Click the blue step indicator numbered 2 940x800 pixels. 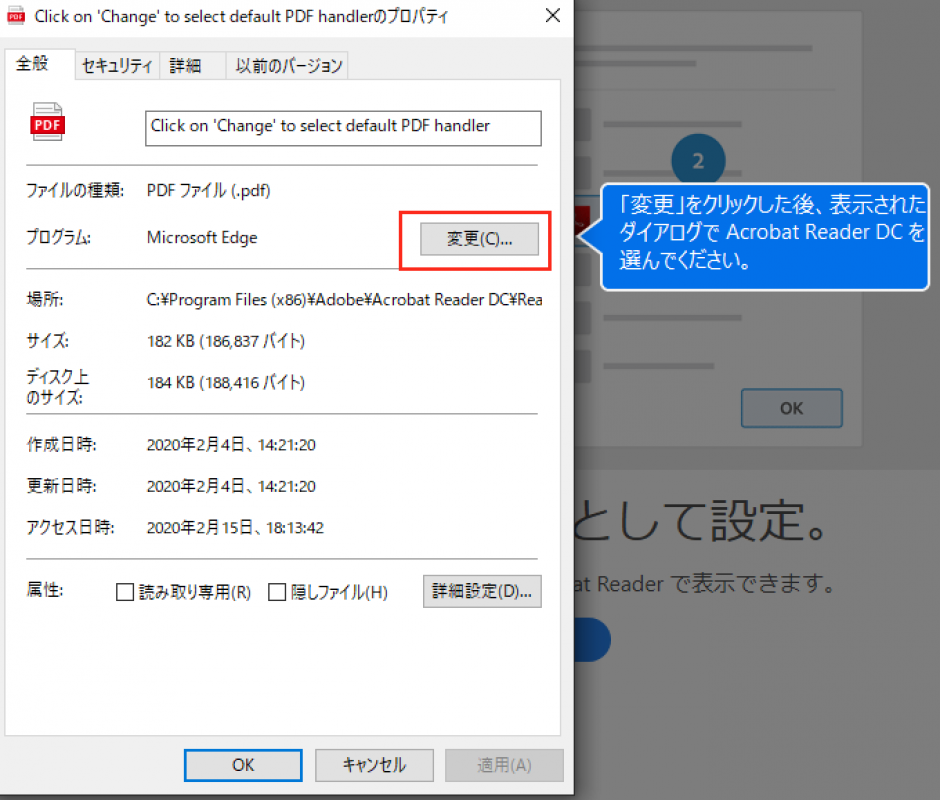(698, 159)
